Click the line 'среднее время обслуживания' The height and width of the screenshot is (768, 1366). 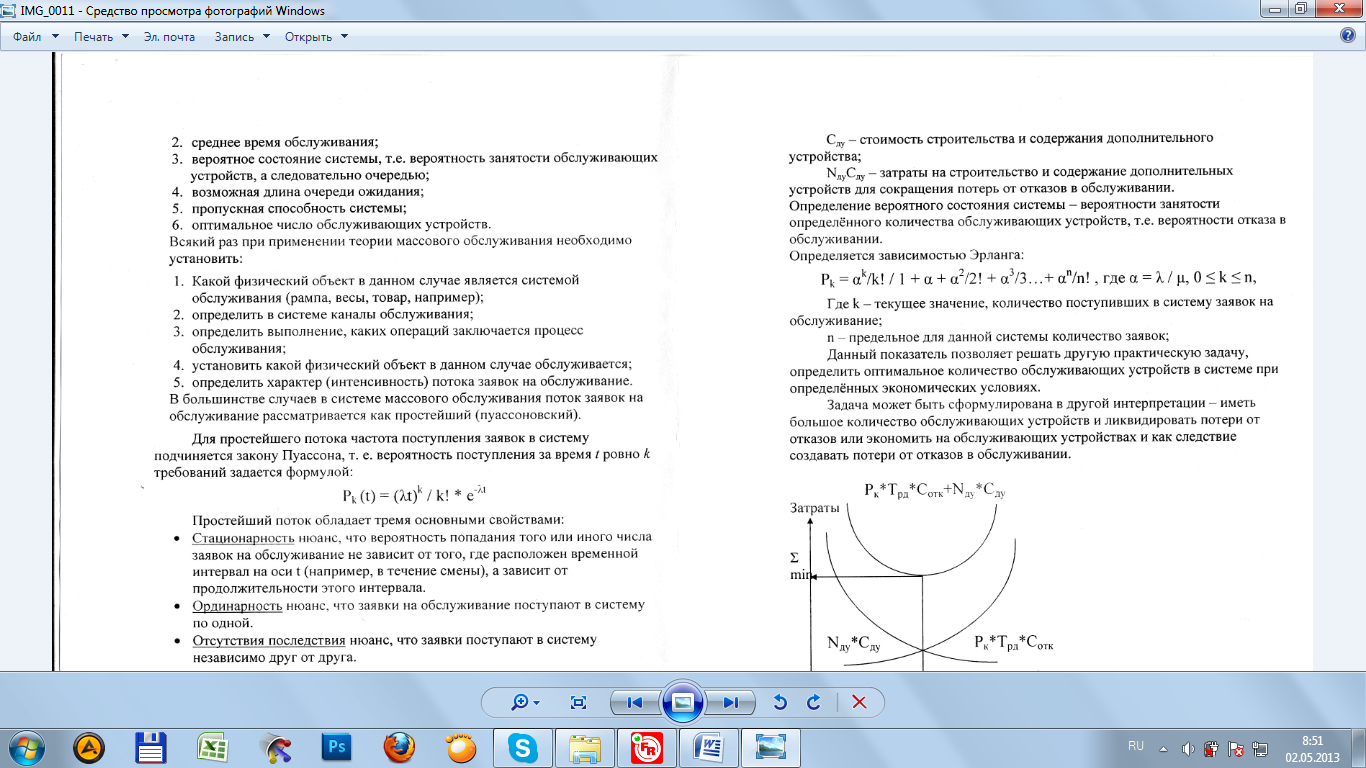(285, 141)
